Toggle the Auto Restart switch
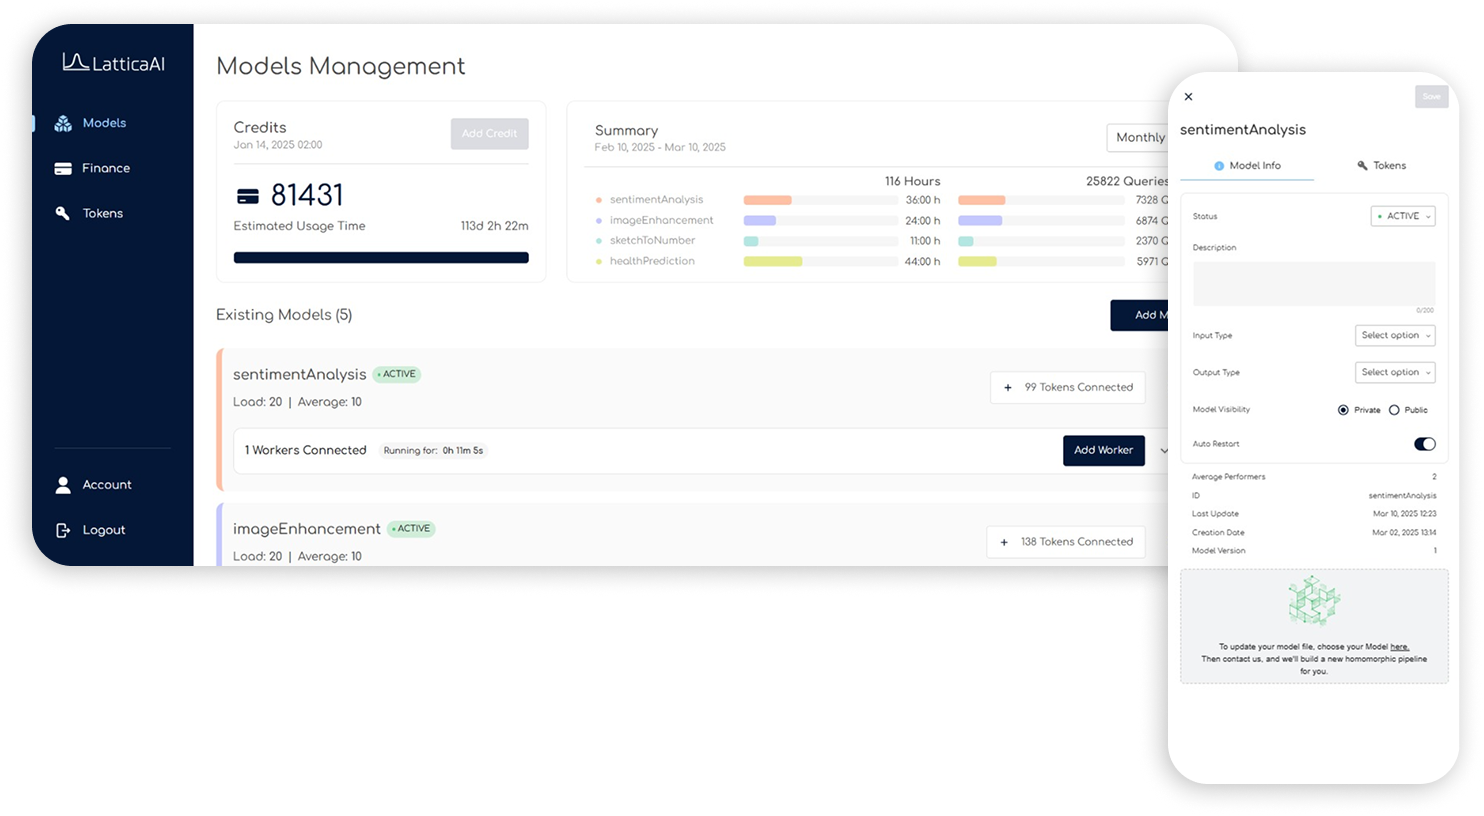Viewport: 1484px width, 816px height. [x=1424, y=444]
